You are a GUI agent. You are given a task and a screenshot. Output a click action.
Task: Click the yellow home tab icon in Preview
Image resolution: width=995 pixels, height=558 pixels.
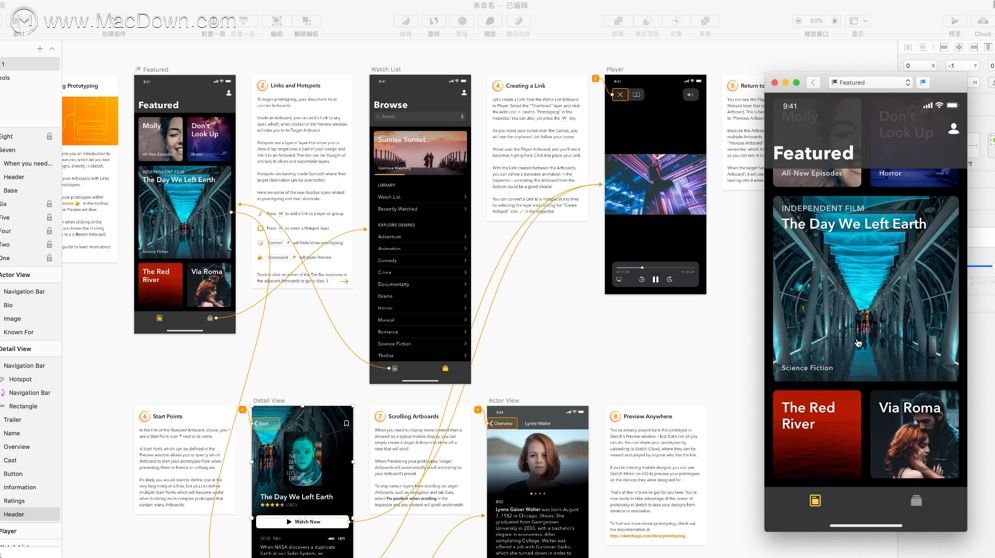click(x=815, y=501)
